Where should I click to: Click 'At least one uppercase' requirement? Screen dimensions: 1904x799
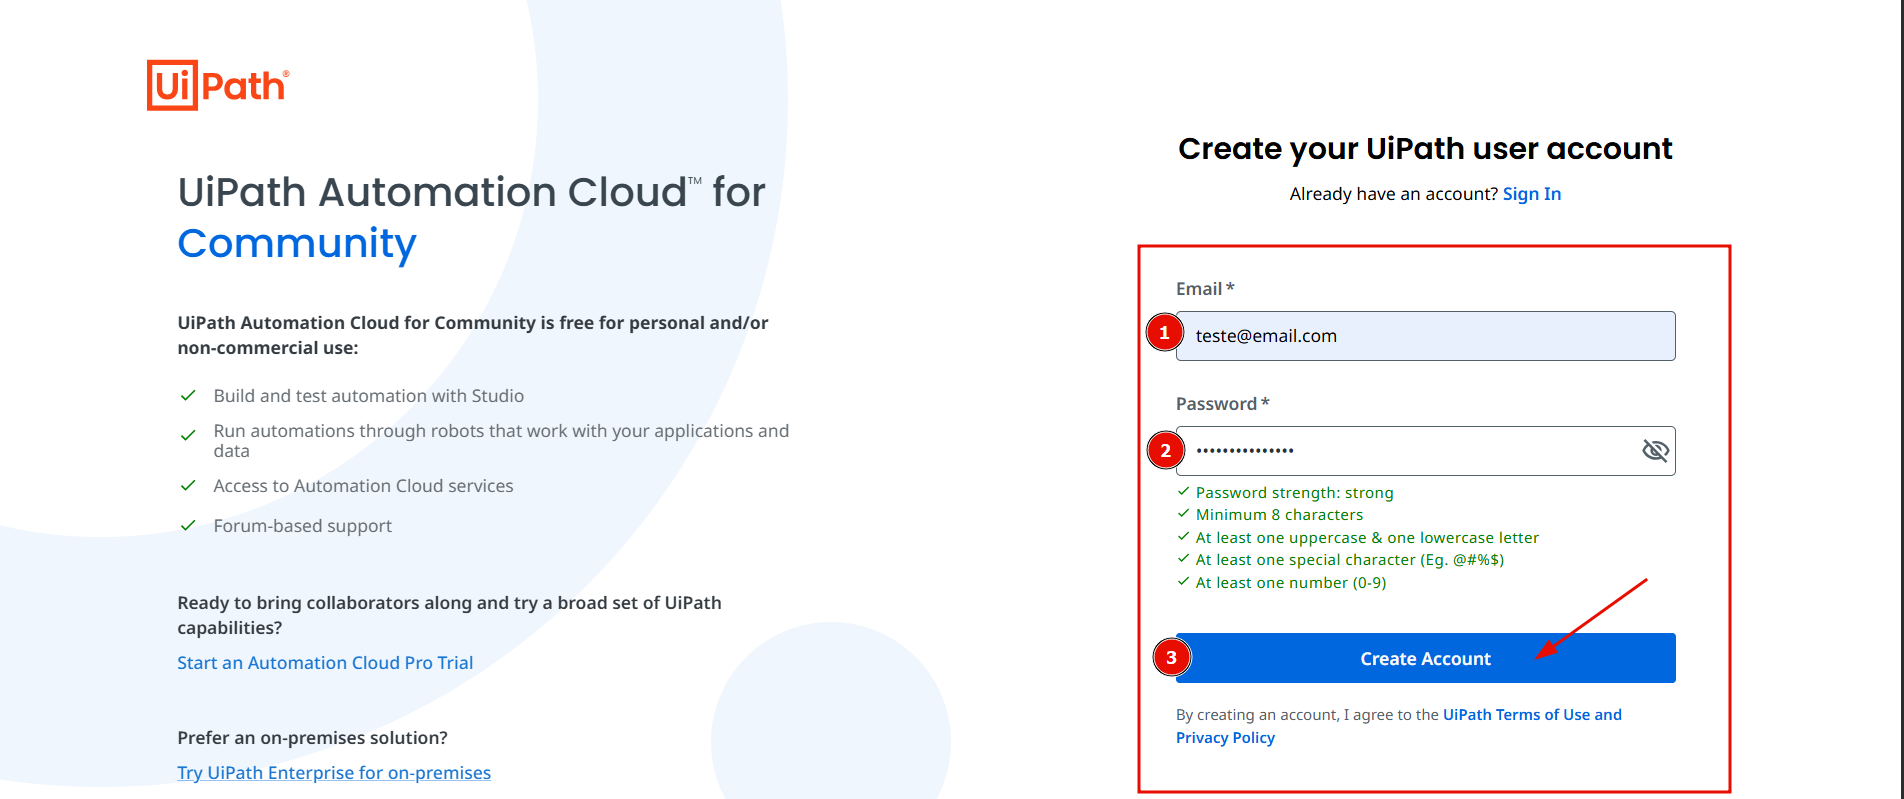(1367, 538)
